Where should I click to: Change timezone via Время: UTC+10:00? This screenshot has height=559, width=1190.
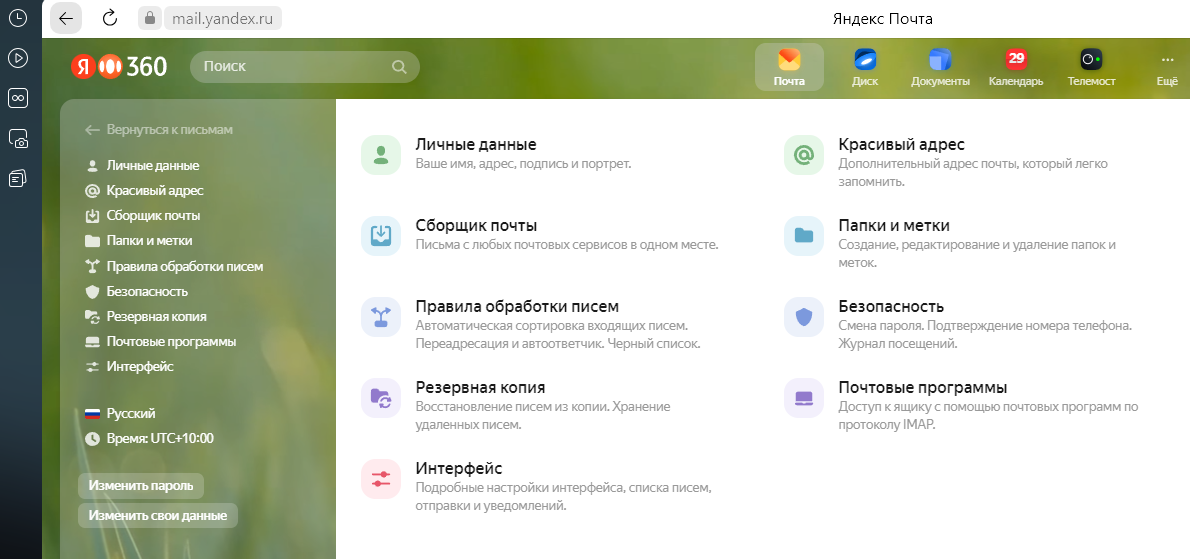point(150,438)
